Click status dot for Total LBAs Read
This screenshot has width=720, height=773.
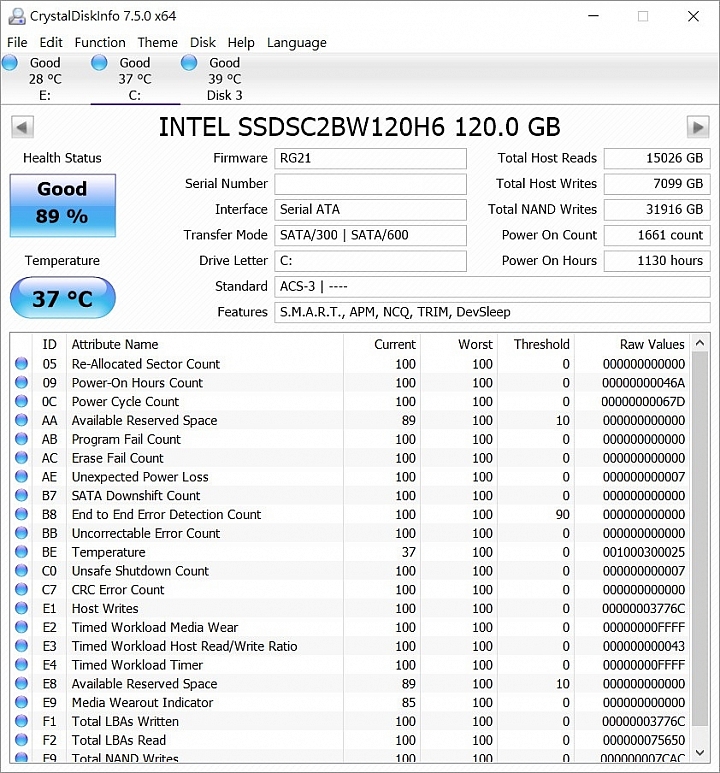[x=21, y=740]
